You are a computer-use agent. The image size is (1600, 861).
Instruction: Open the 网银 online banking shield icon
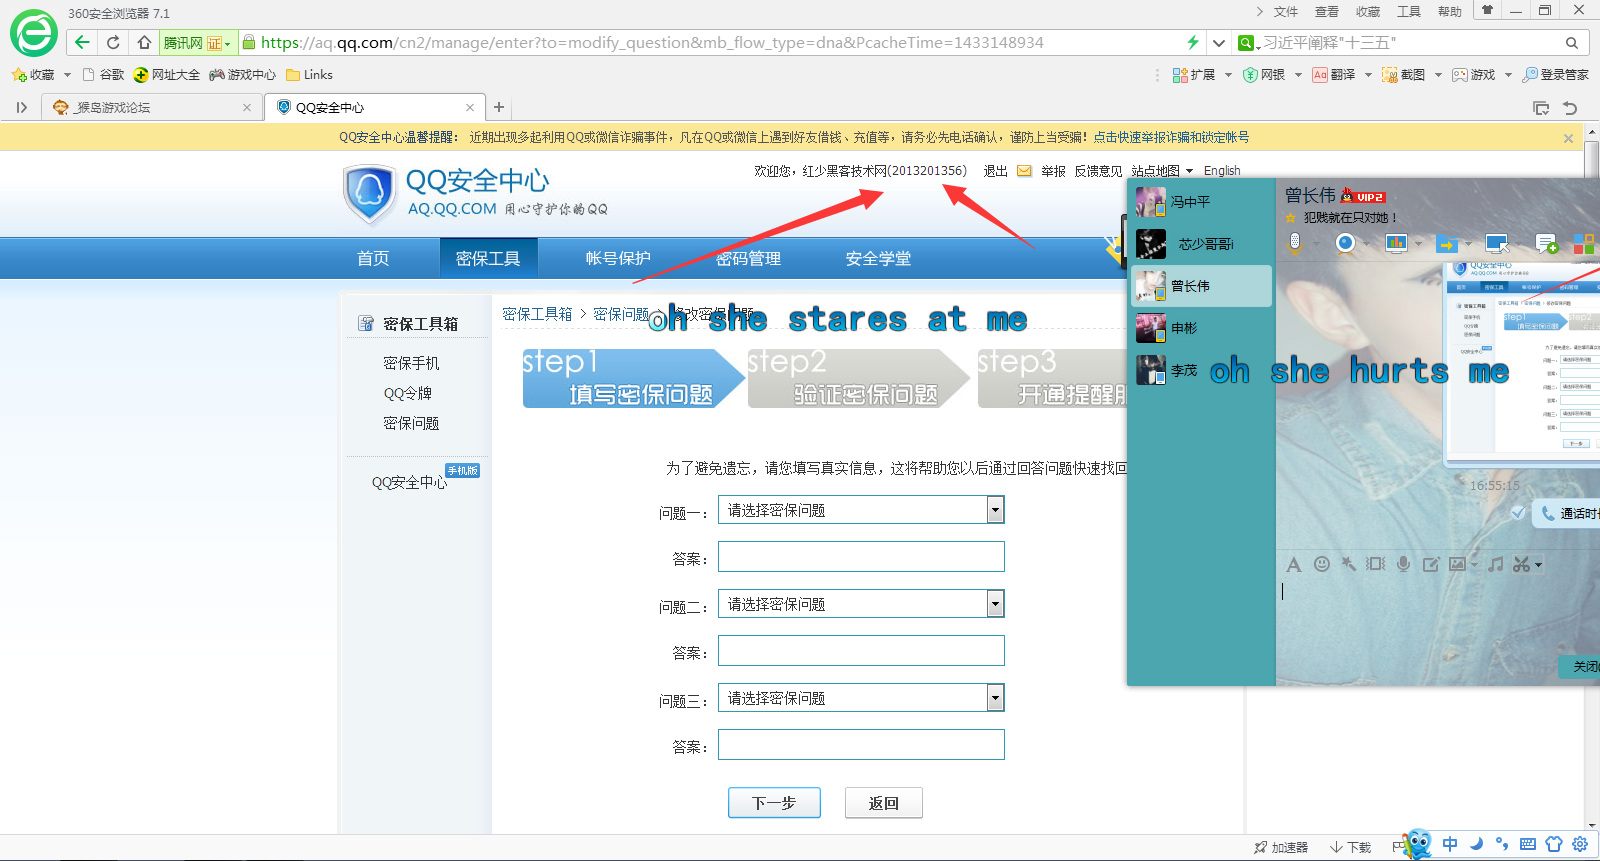(1264, 75)
